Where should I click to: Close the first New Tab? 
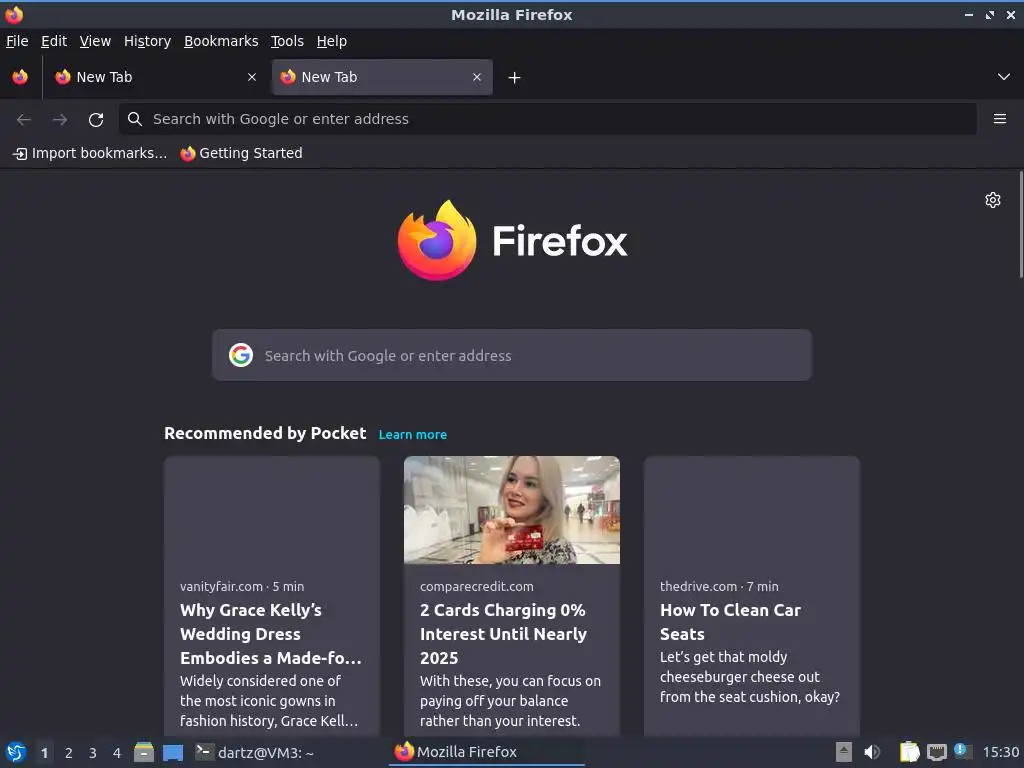[x=251, y=77]
